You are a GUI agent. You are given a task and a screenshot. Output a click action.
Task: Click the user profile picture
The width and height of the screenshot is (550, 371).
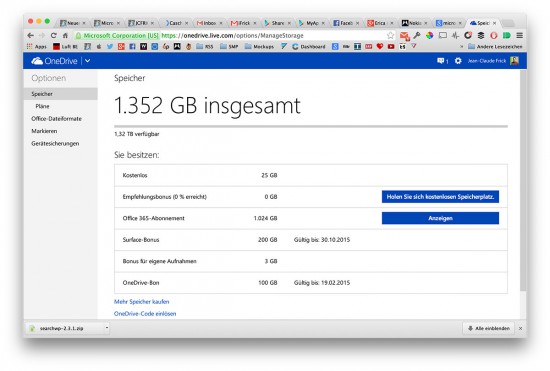tap(515, 61)
